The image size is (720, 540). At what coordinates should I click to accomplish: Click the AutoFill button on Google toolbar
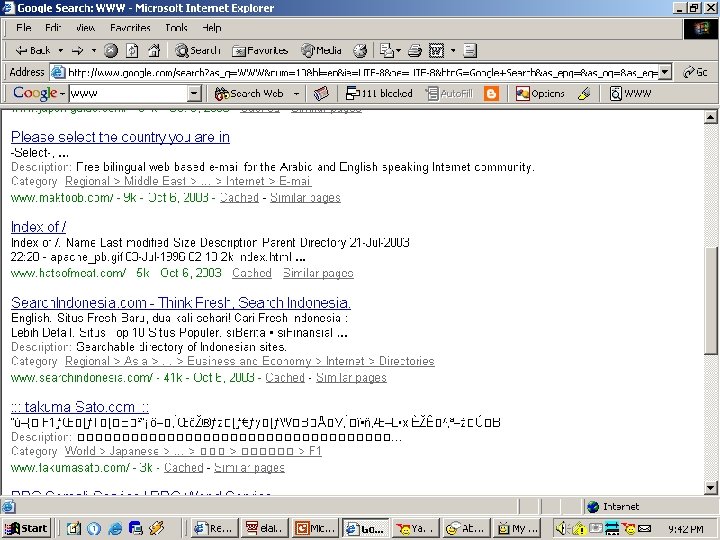449,94
